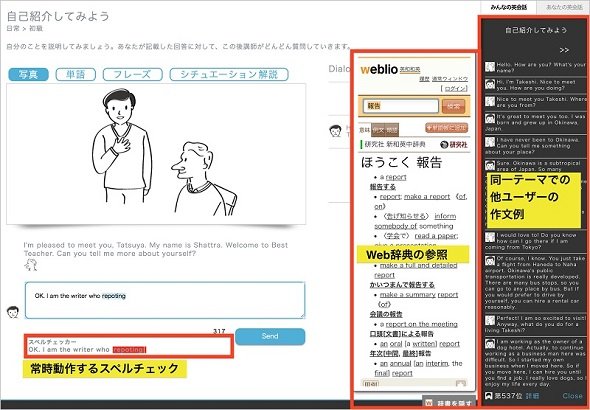Click Close in the dark example panel
Viewport: 590px width, 410px height.
pos(572,395)
